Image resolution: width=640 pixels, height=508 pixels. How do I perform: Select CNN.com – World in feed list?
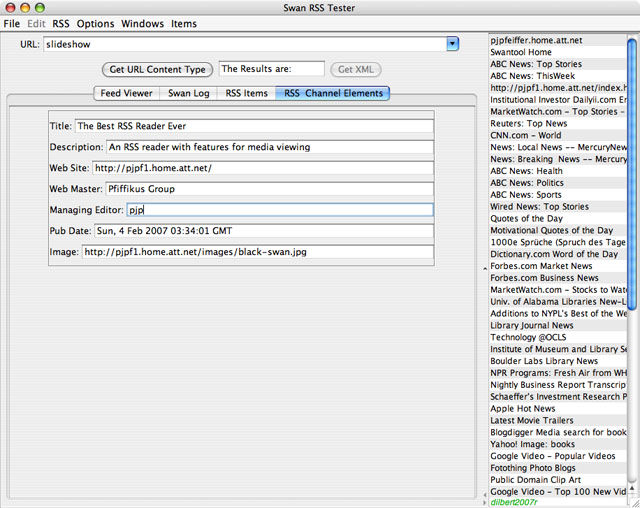[x=526, y=135]
